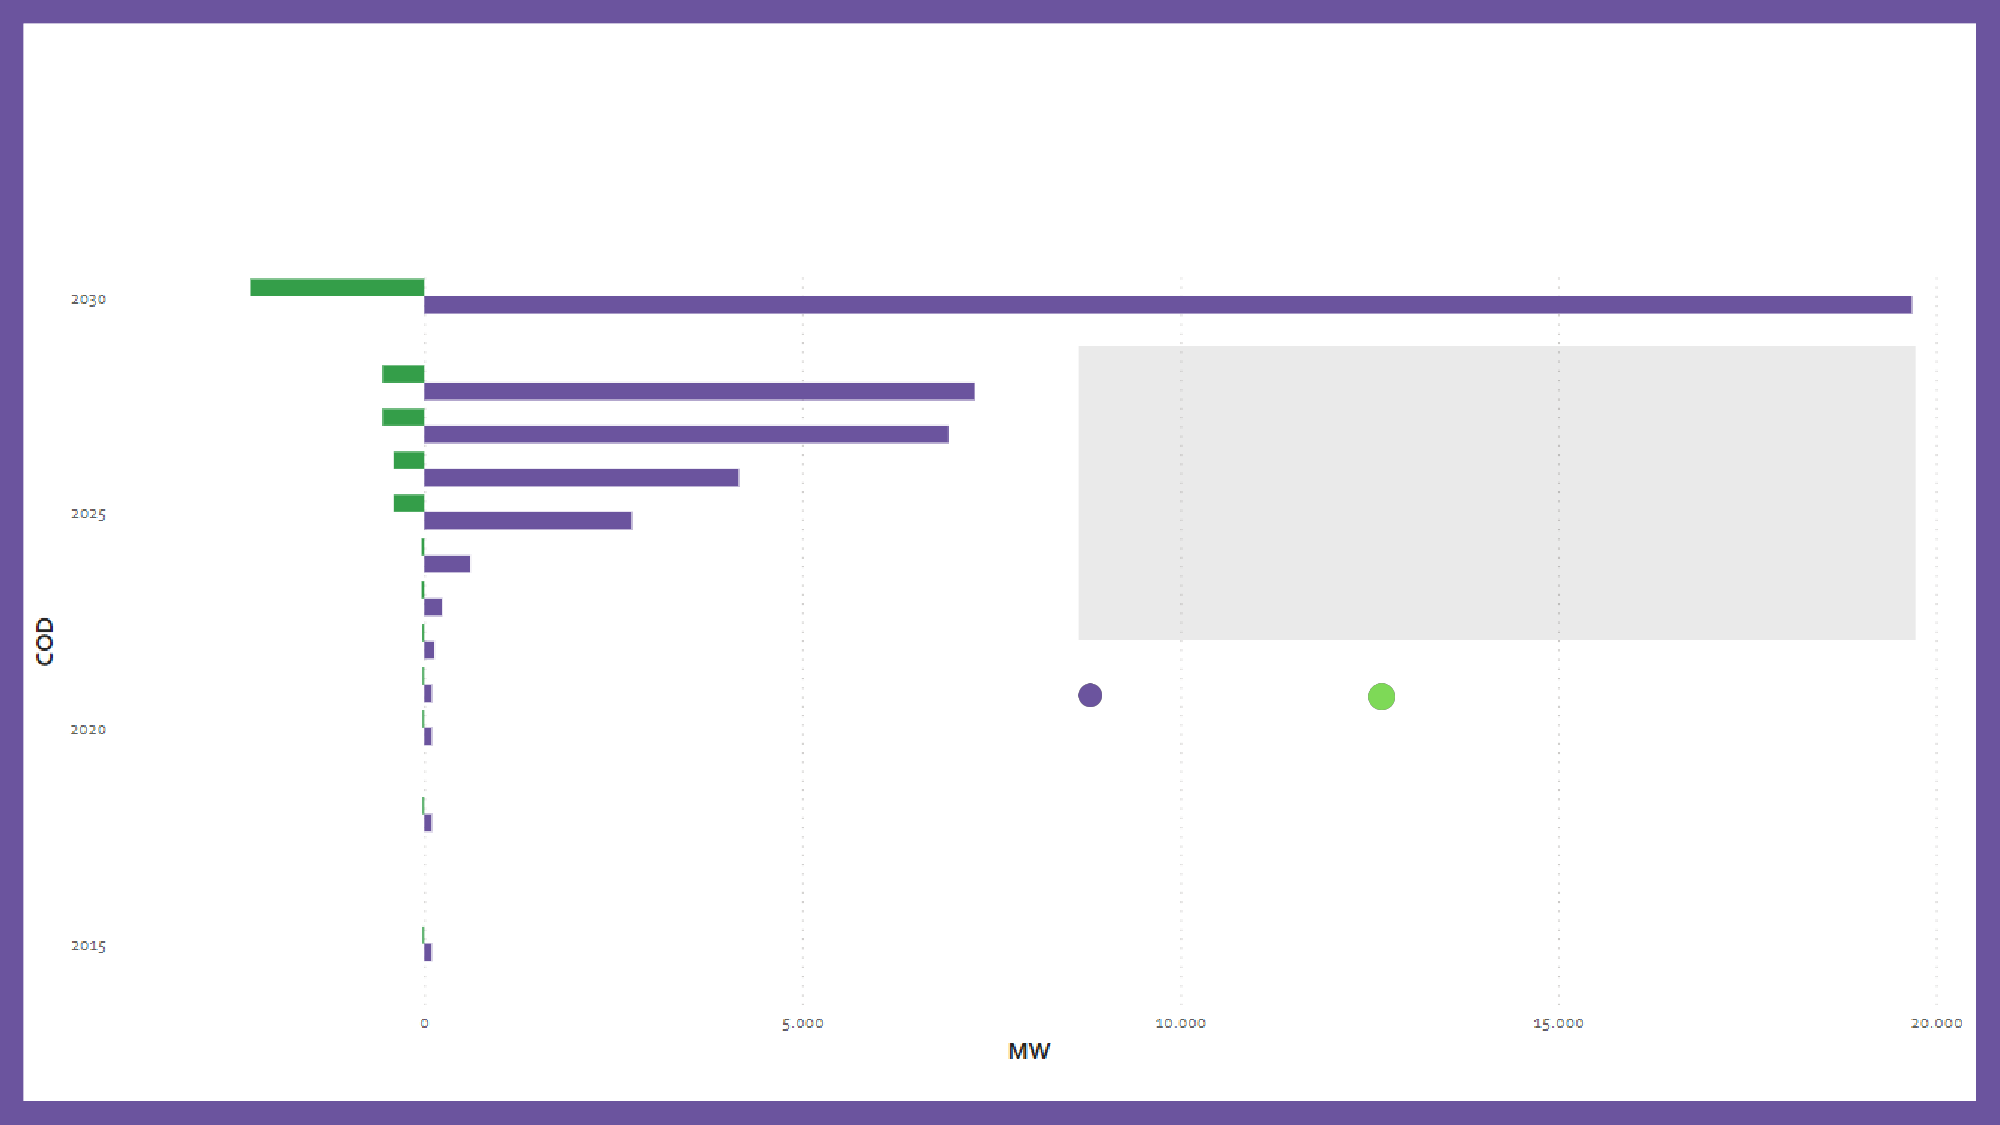Click the purple legend dot

1090,695
